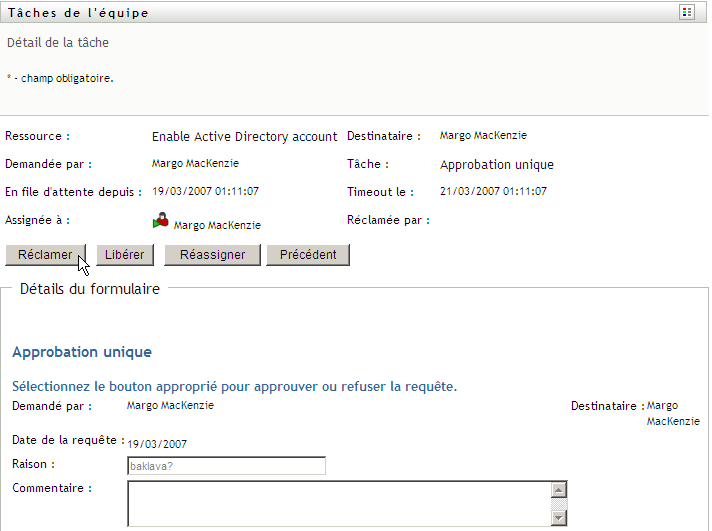This screenshot has height=531, width=712.
Task: Click the Détail de la tâche subtitle
Action: (x=58, y=43)
